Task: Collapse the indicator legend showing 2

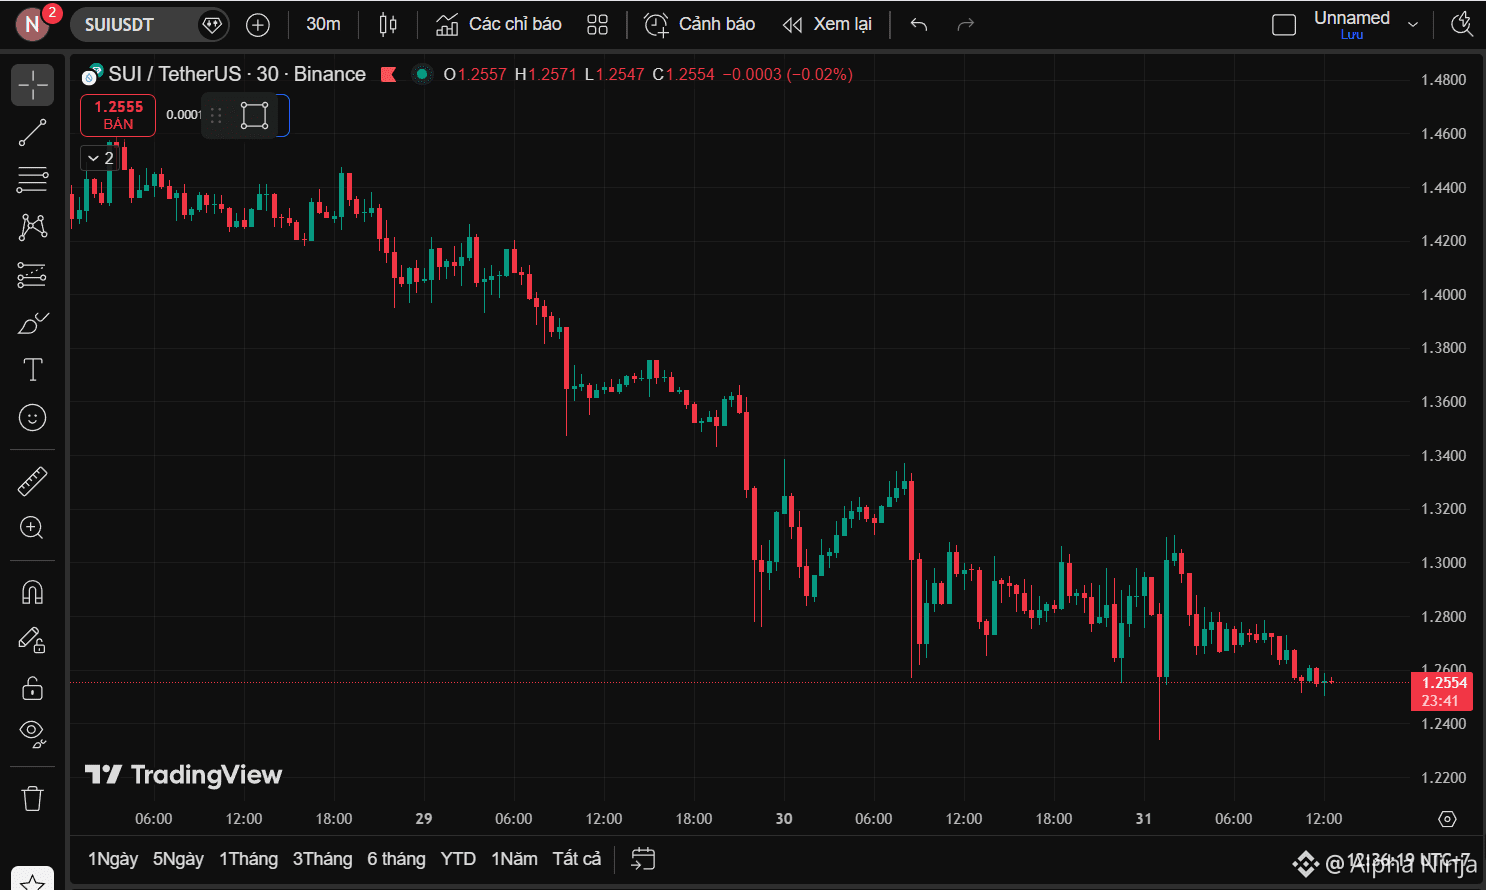Action: point(100,158)
